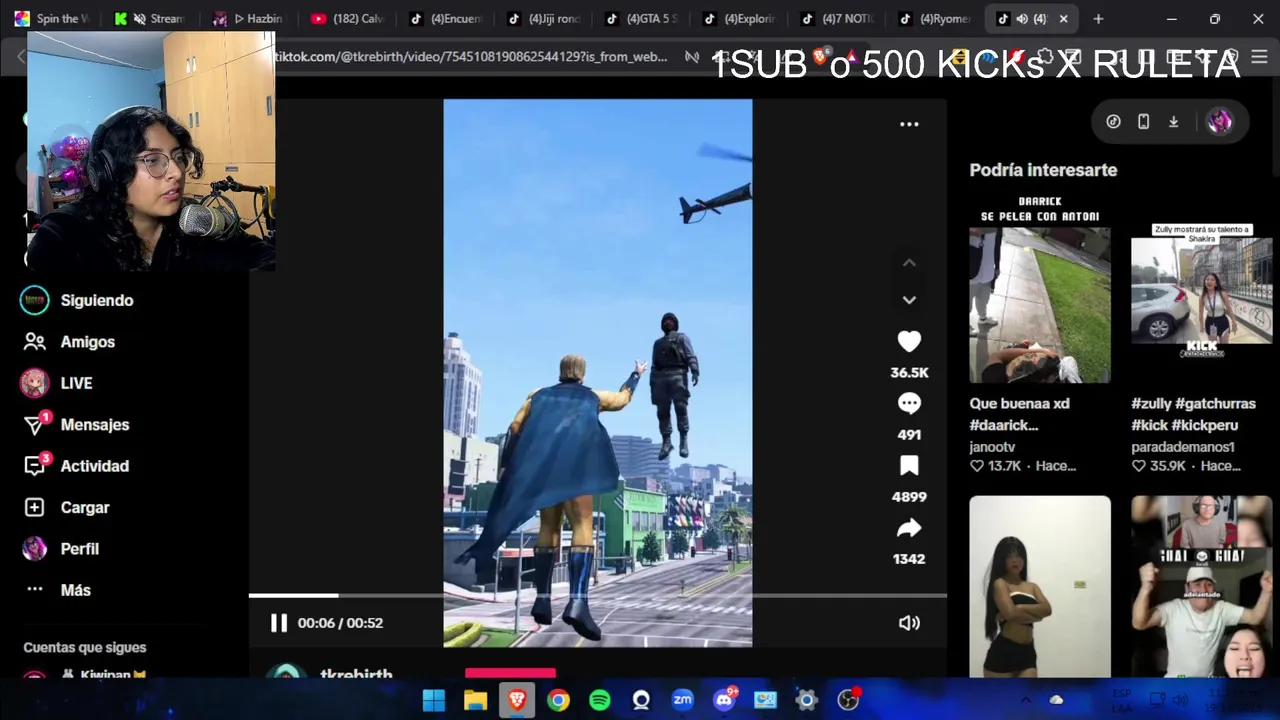Click the download desktop app icon
The width and height of the screenshot is (1280, 720).
tap(1174, 122)
